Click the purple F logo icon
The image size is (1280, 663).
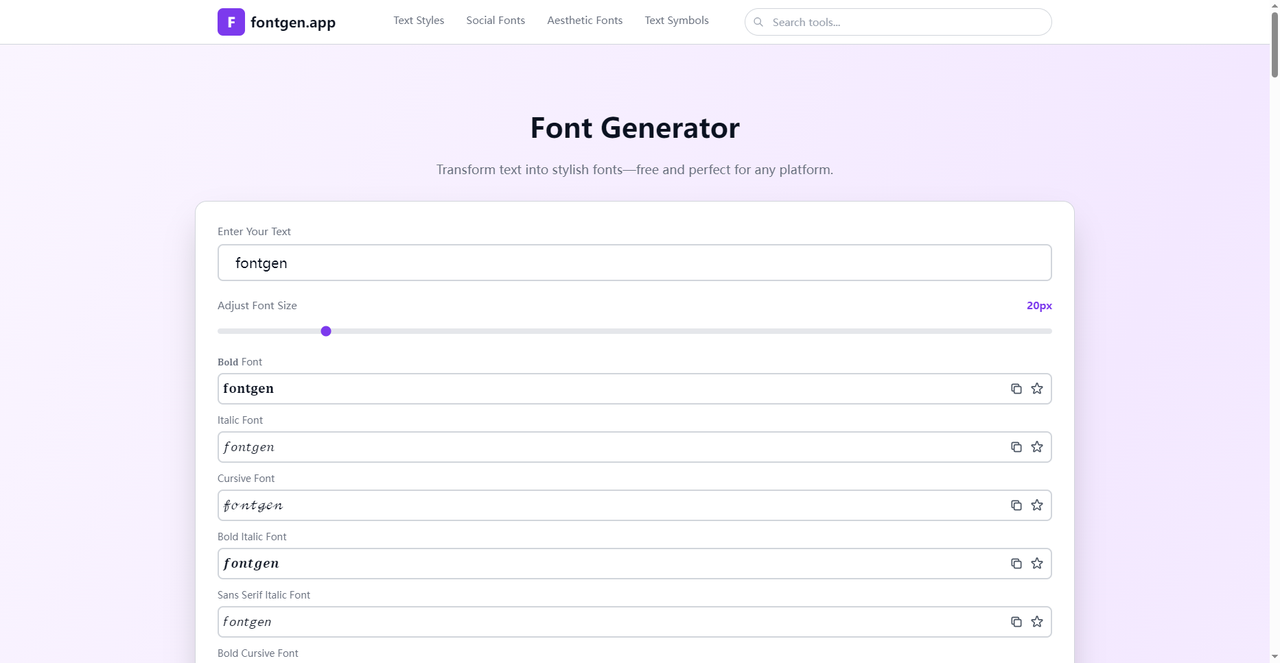231,22
